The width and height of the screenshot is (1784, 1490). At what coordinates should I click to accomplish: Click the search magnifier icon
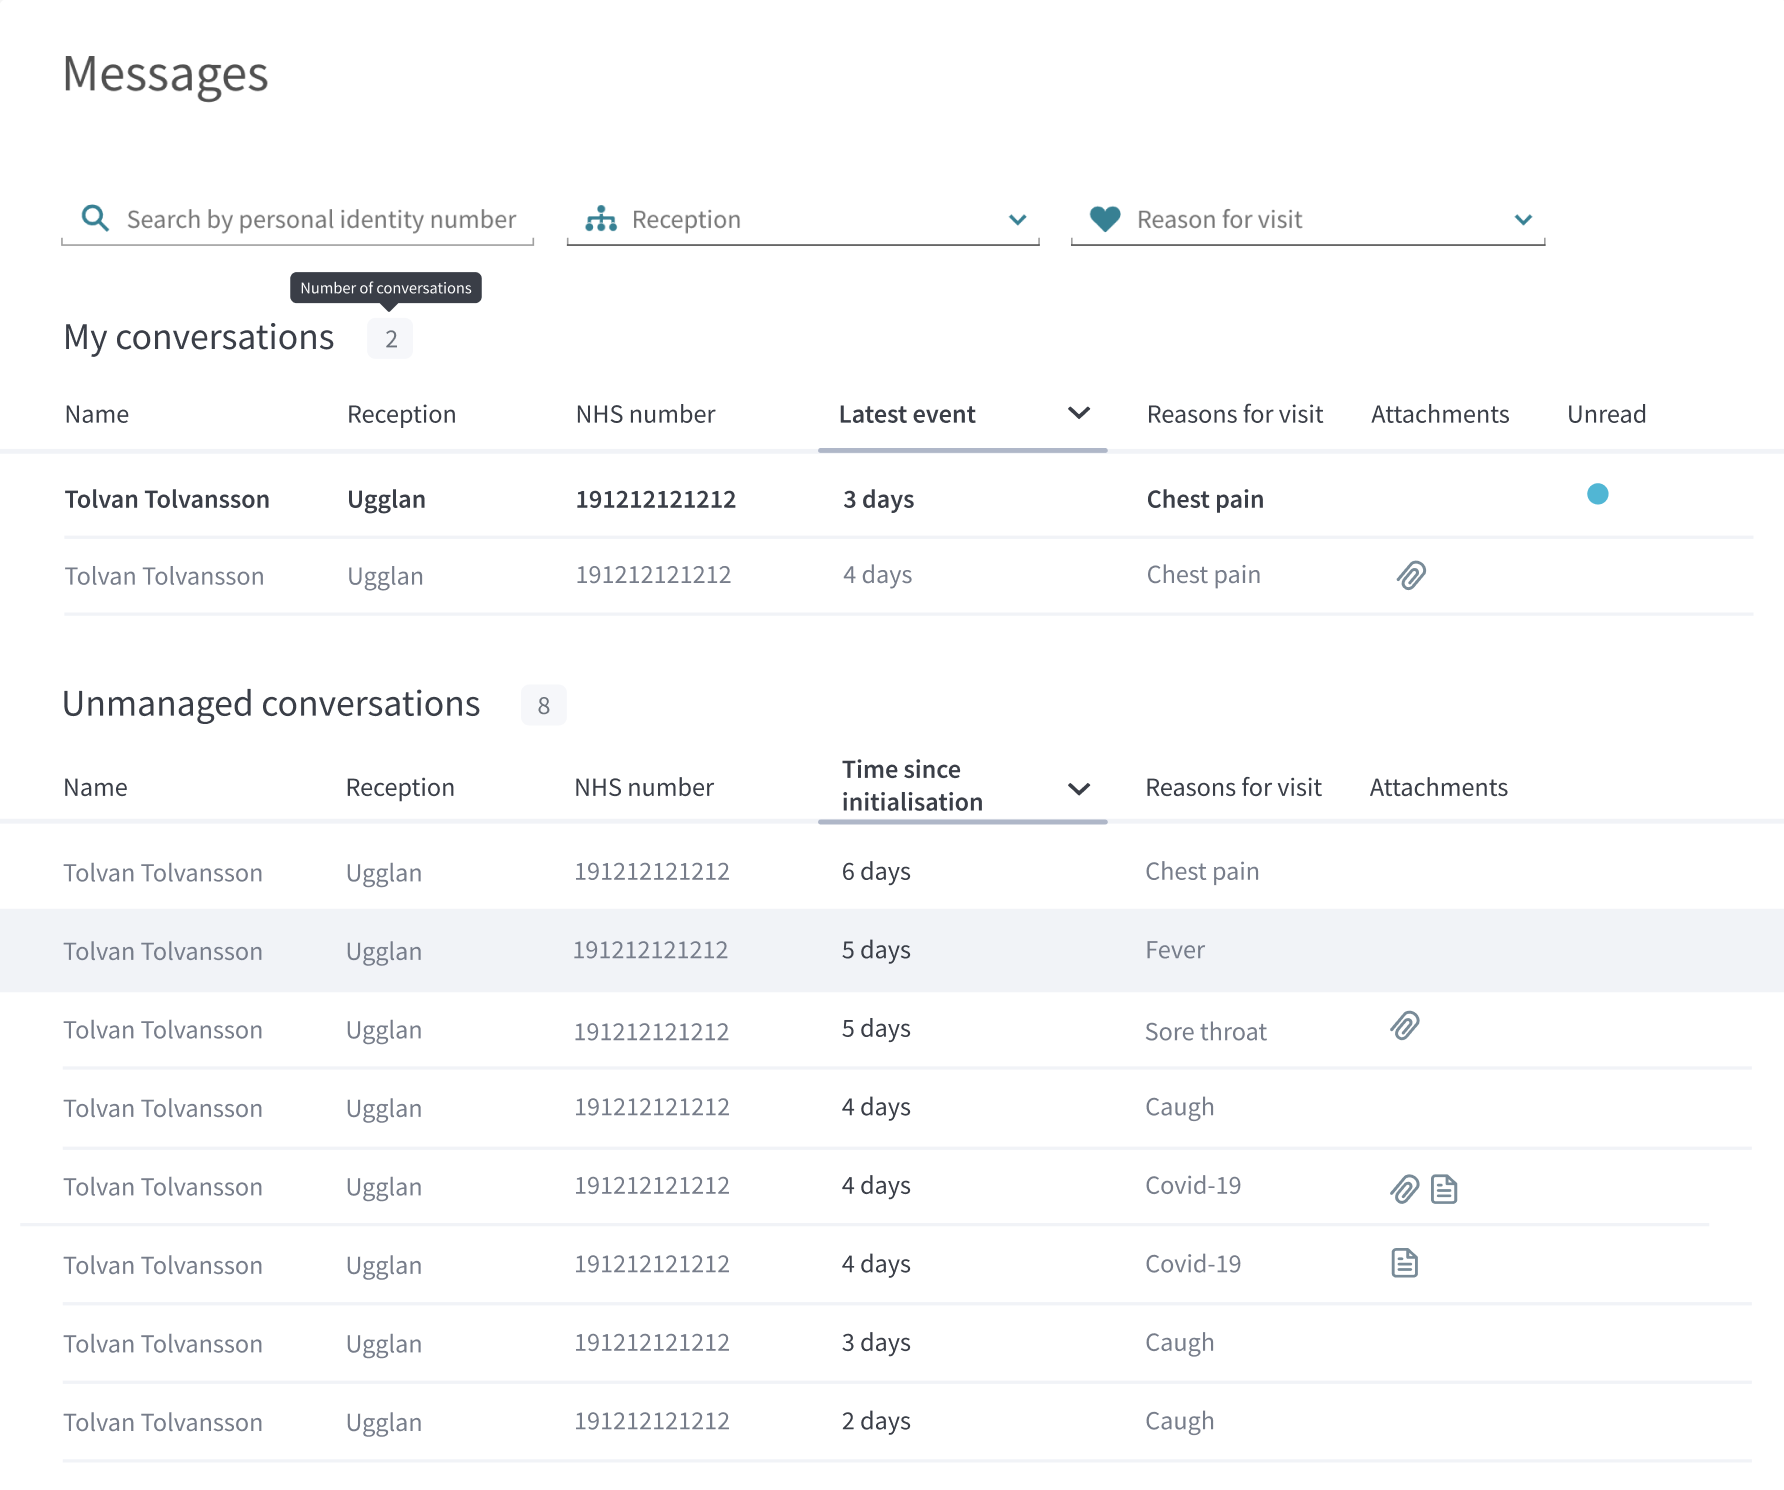[95, 218]
